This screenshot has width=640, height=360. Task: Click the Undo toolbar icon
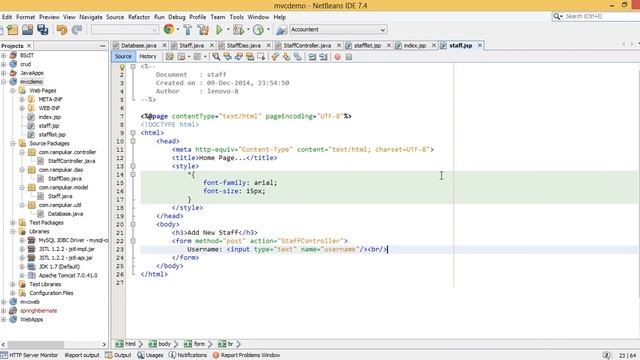pyautogui.click(x=62, y=30)
